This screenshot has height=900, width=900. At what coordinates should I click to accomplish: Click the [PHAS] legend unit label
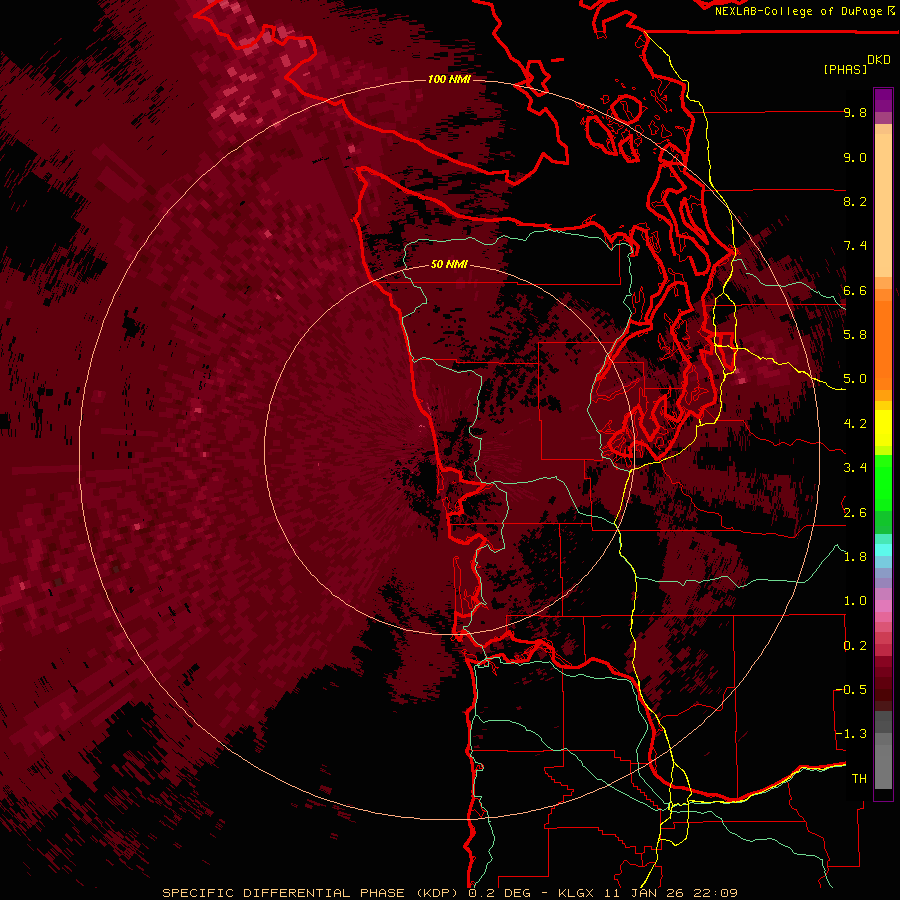(x=845, y=69)
